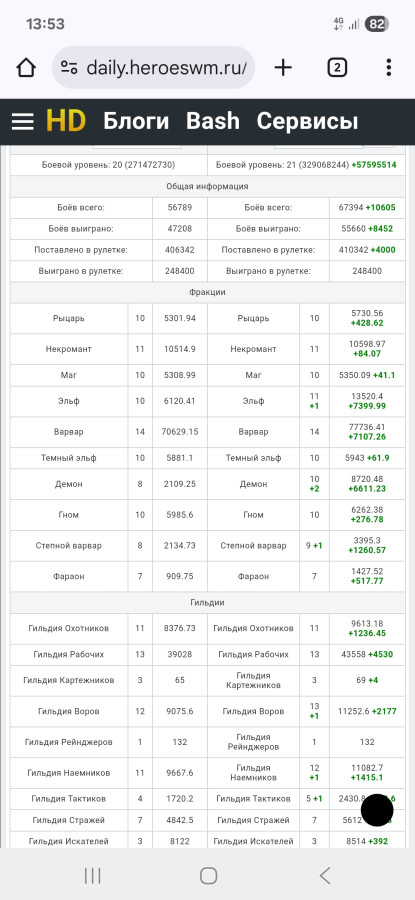The width and height of the screenshot is (415, 900).
Task: Tap the HD site logo
Action: click(x=65, y=121)
